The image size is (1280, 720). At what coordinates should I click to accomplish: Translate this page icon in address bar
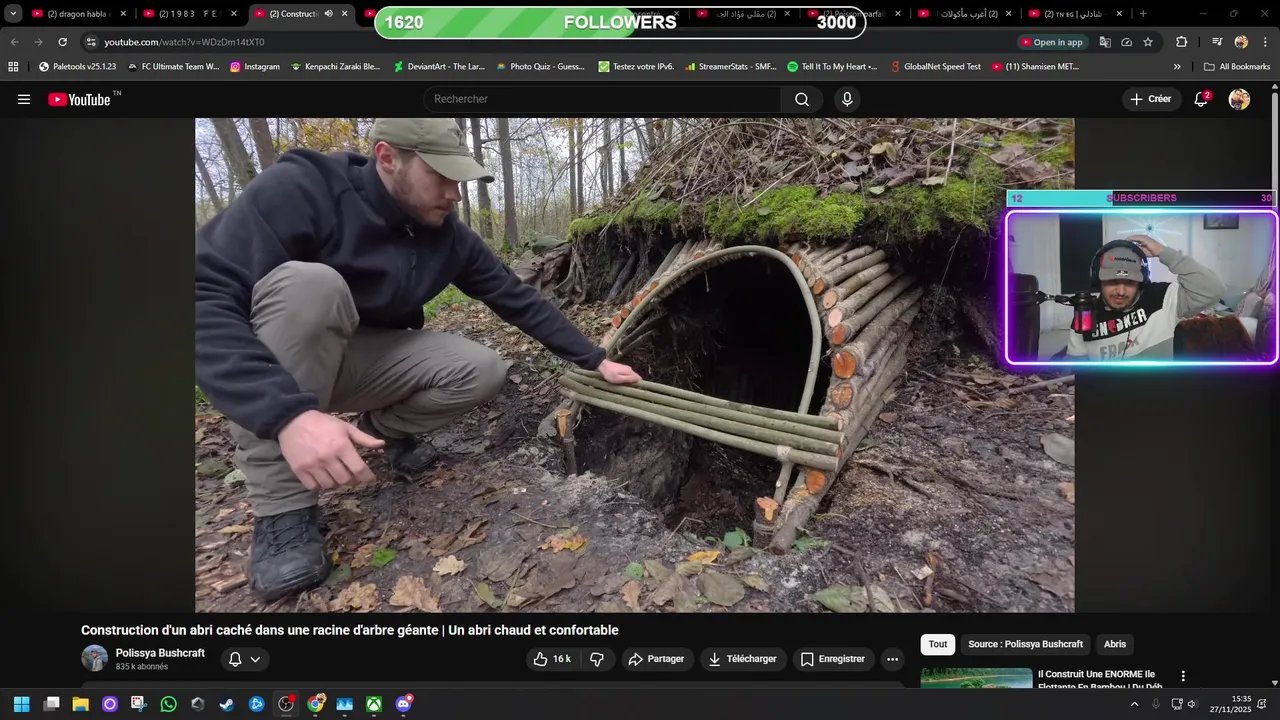point(1105,42)
